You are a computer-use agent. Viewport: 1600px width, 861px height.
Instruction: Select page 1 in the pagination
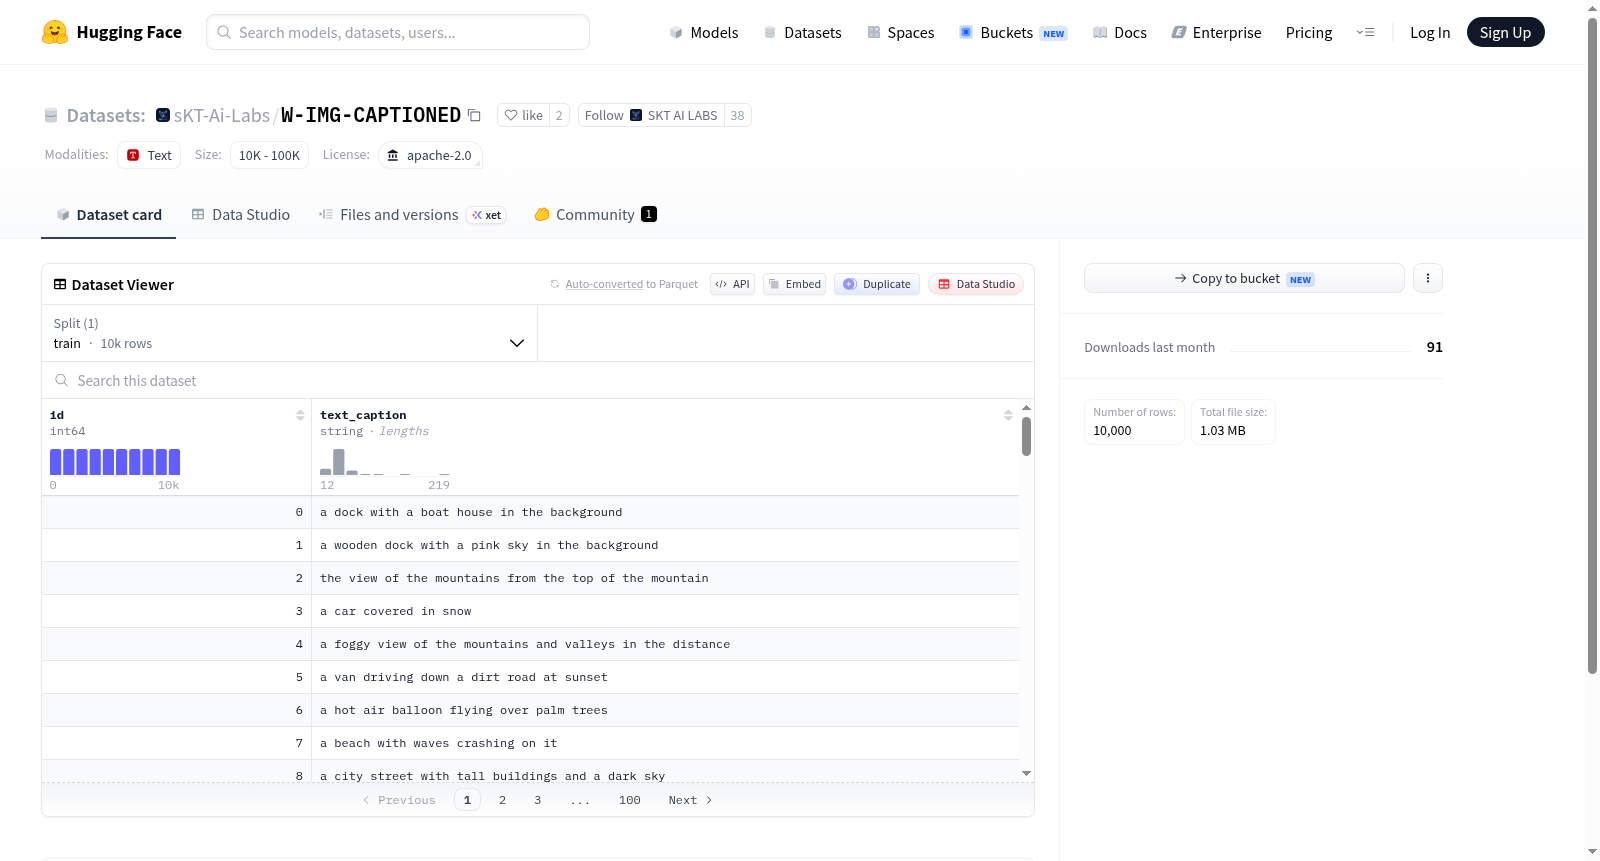point(467,800)
